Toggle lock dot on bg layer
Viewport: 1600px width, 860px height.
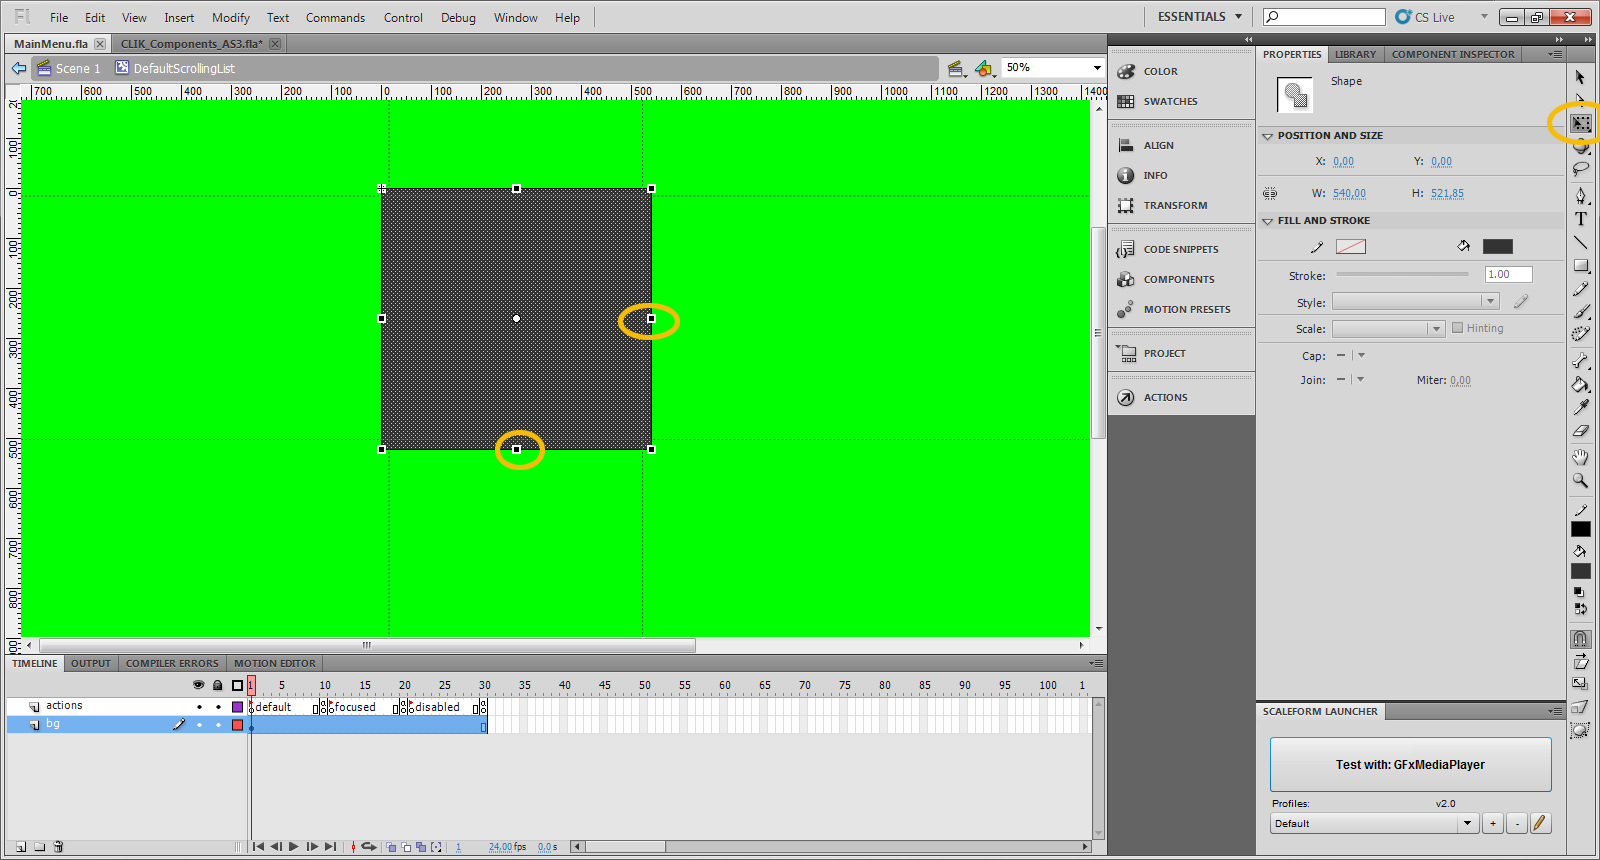(218, 725)
